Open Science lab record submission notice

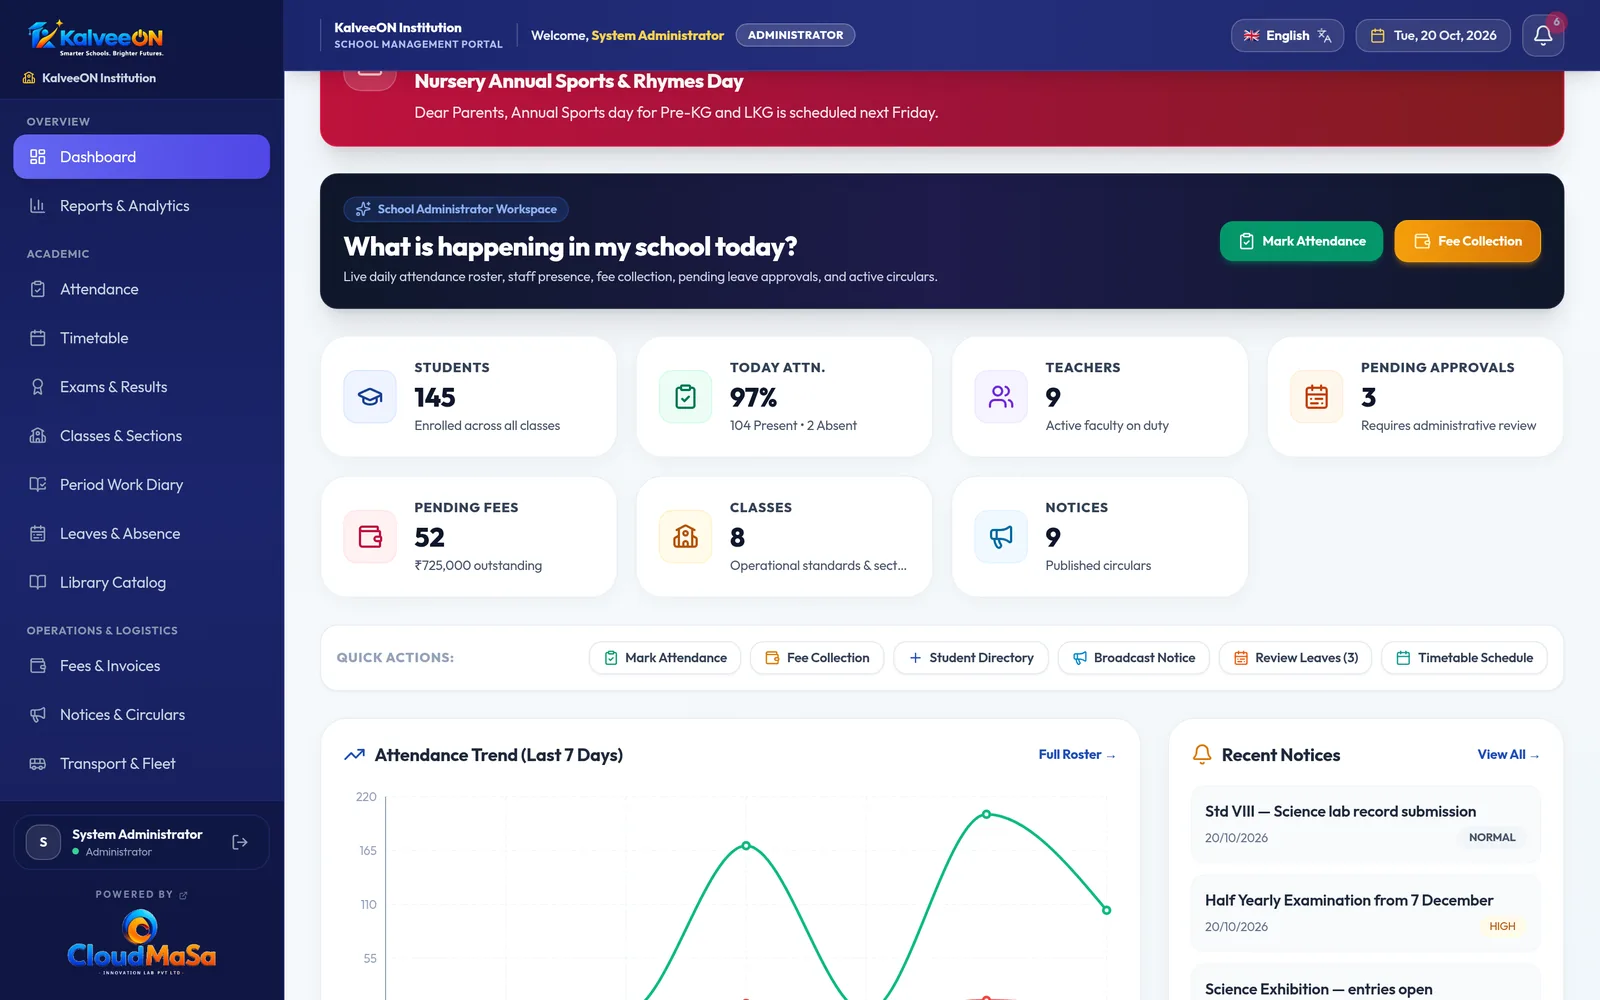click(x=1365, y=824)
